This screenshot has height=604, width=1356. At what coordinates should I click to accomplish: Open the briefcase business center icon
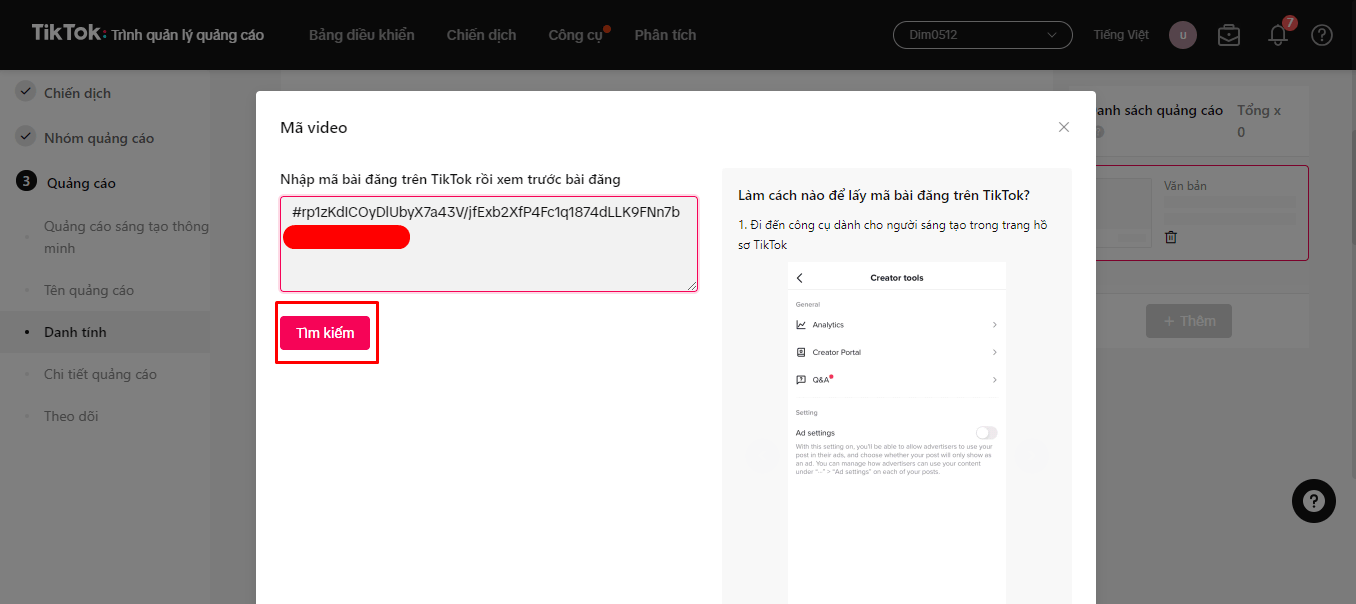1229,35
